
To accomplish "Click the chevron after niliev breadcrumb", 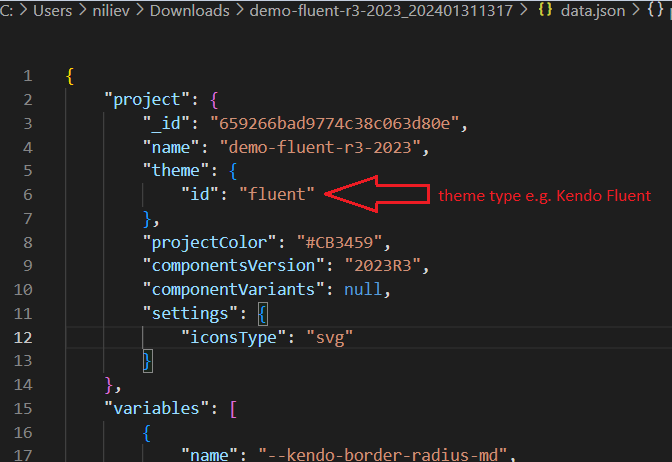I will pyautogui.click(x=140, y=10).
